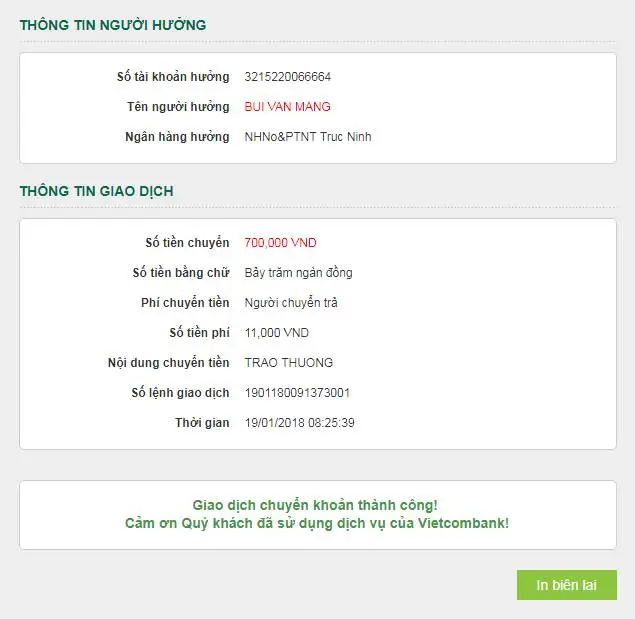The image size is (635, 619).
Task: Click the "THÔNG TIN NGƯỜI HƯỞNG" section heading
Action: tap(113, 25)
